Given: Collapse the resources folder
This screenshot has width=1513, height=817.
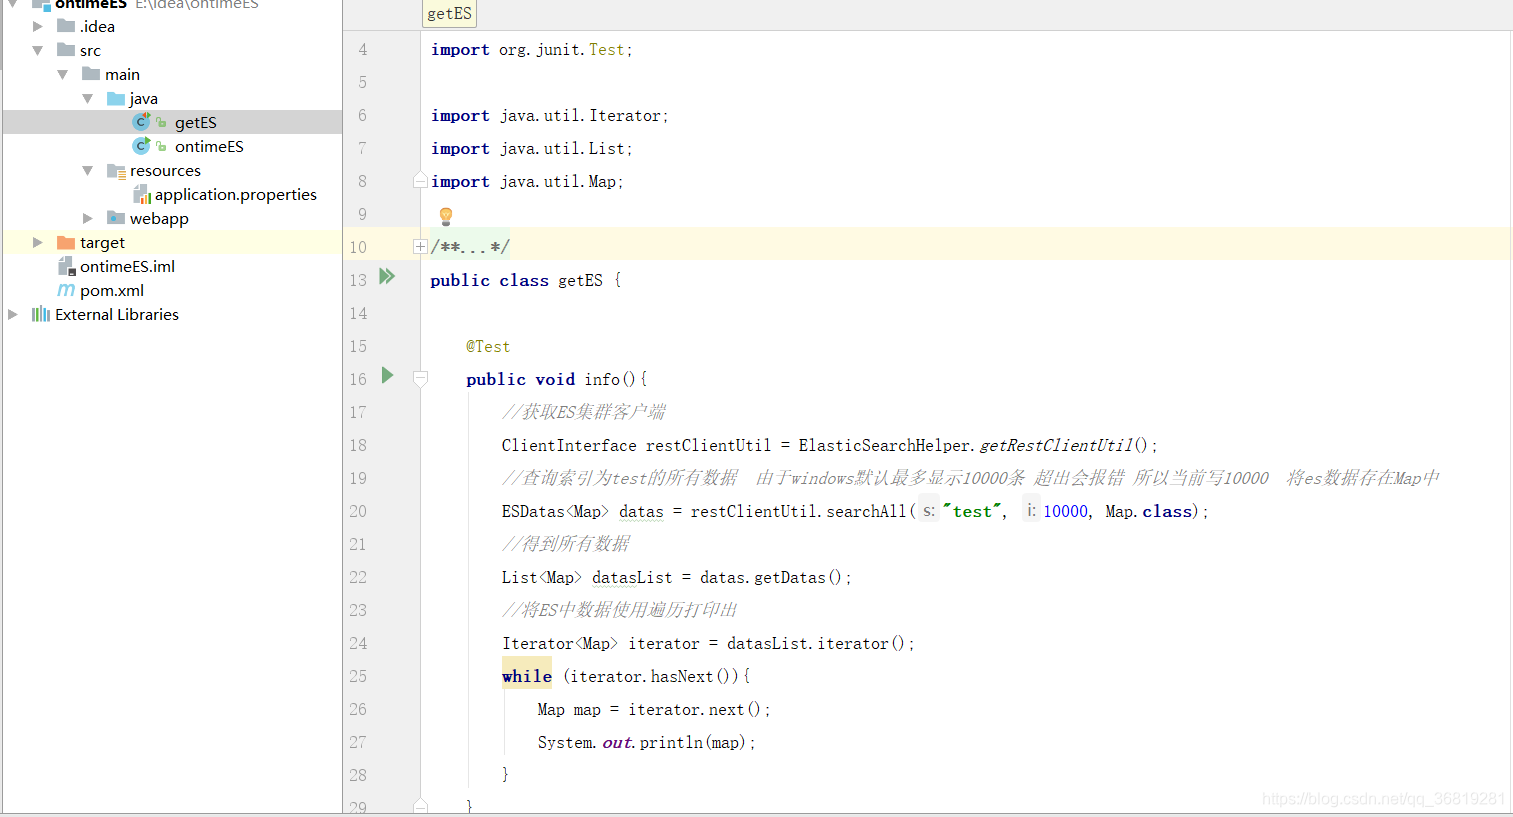Looking at the screenshot, I should click(x=88, y=170).
